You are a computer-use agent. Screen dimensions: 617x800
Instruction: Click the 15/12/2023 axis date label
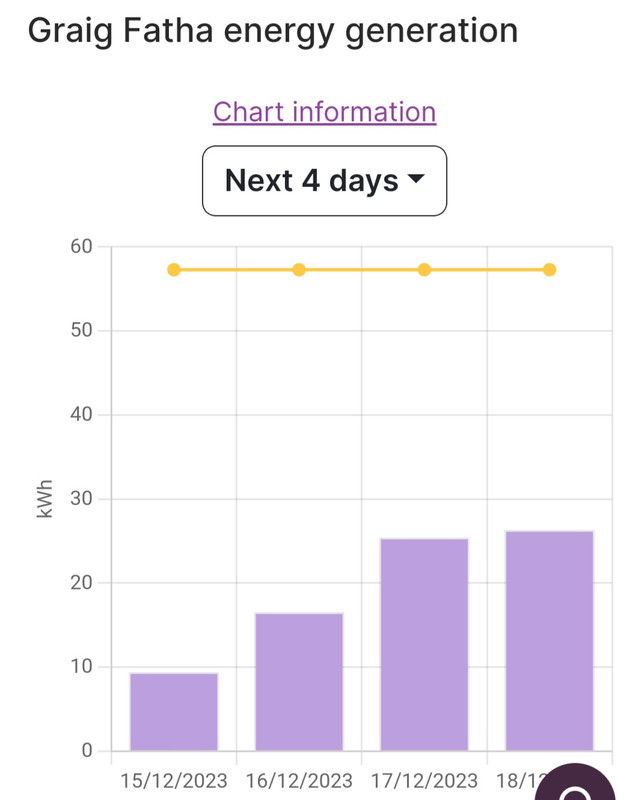point(174,781)
